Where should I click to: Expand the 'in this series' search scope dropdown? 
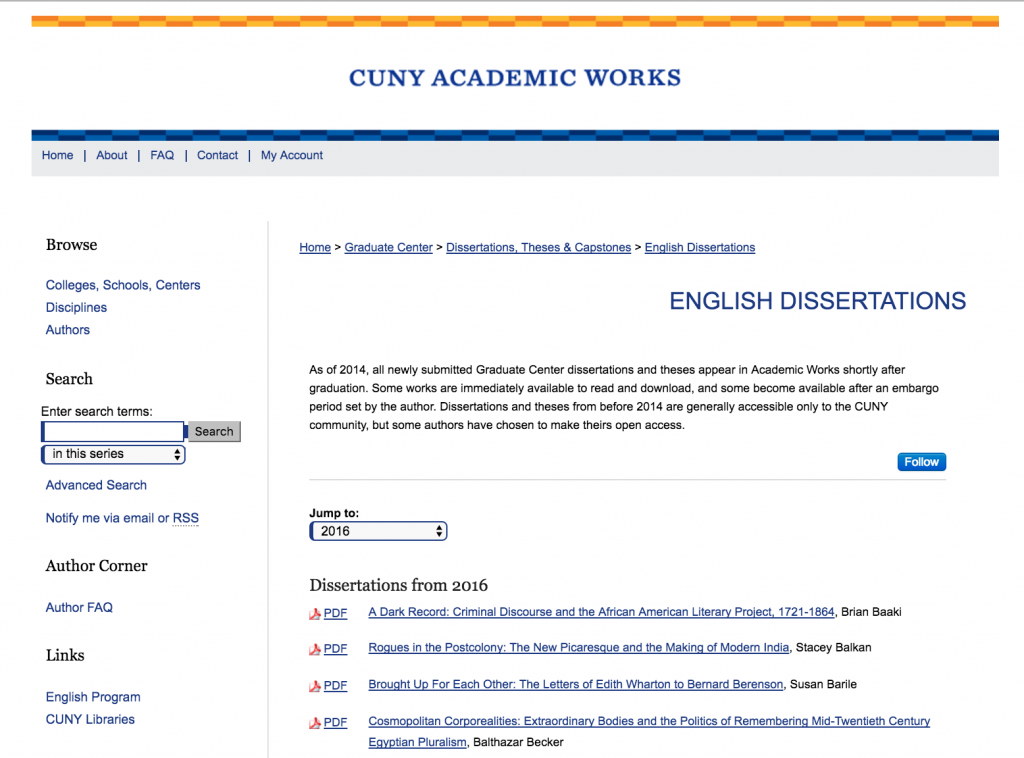(x=113, y=454)
